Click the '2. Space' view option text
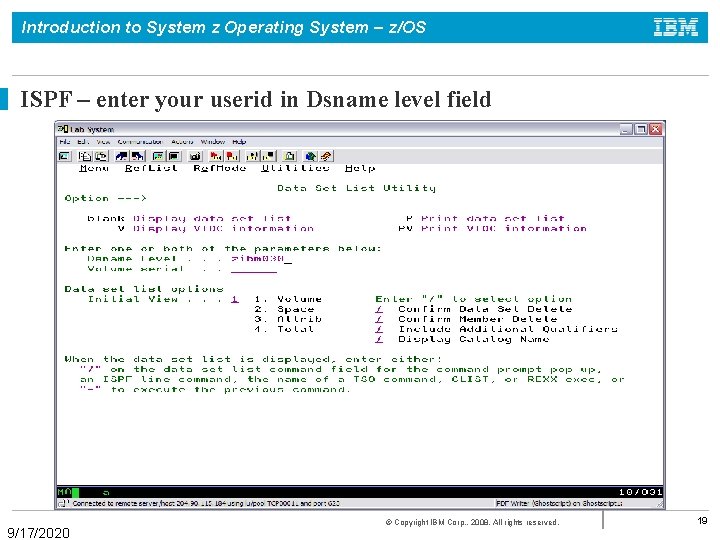 point(284,309)
